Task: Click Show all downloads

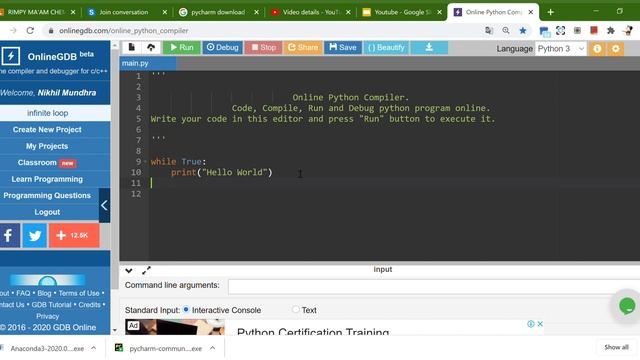Action: coord(616,347)
